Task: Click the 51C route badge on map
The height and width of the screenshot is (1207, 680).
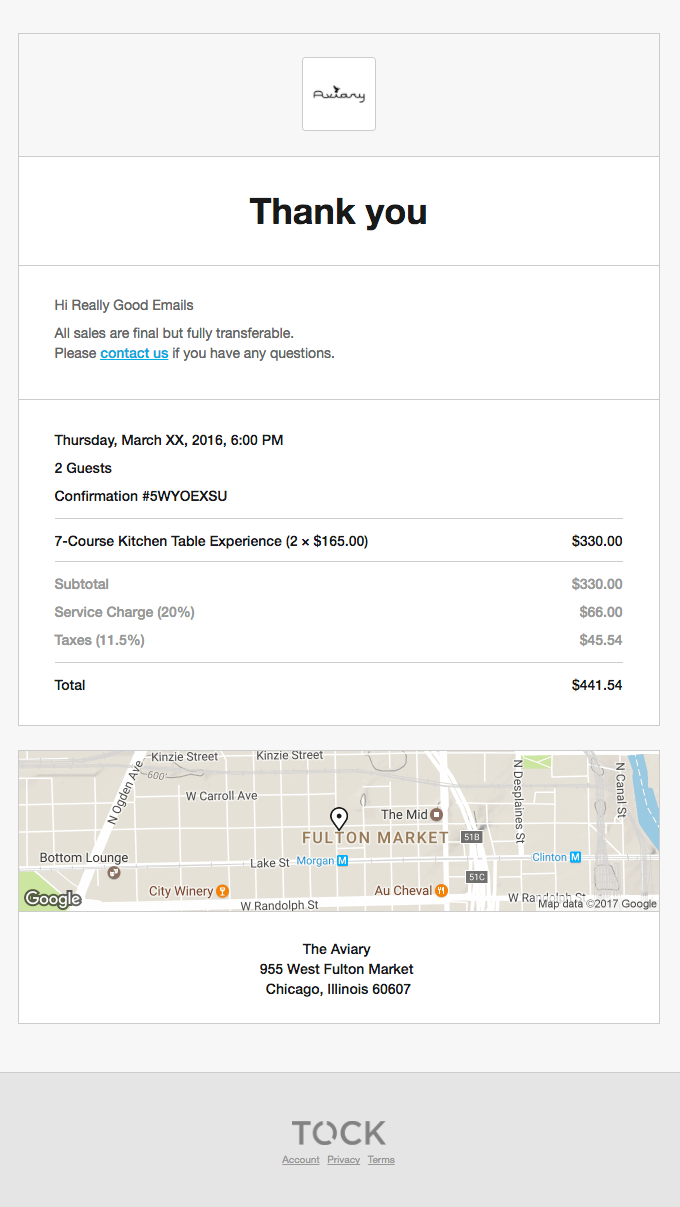Action: [475, 876]
